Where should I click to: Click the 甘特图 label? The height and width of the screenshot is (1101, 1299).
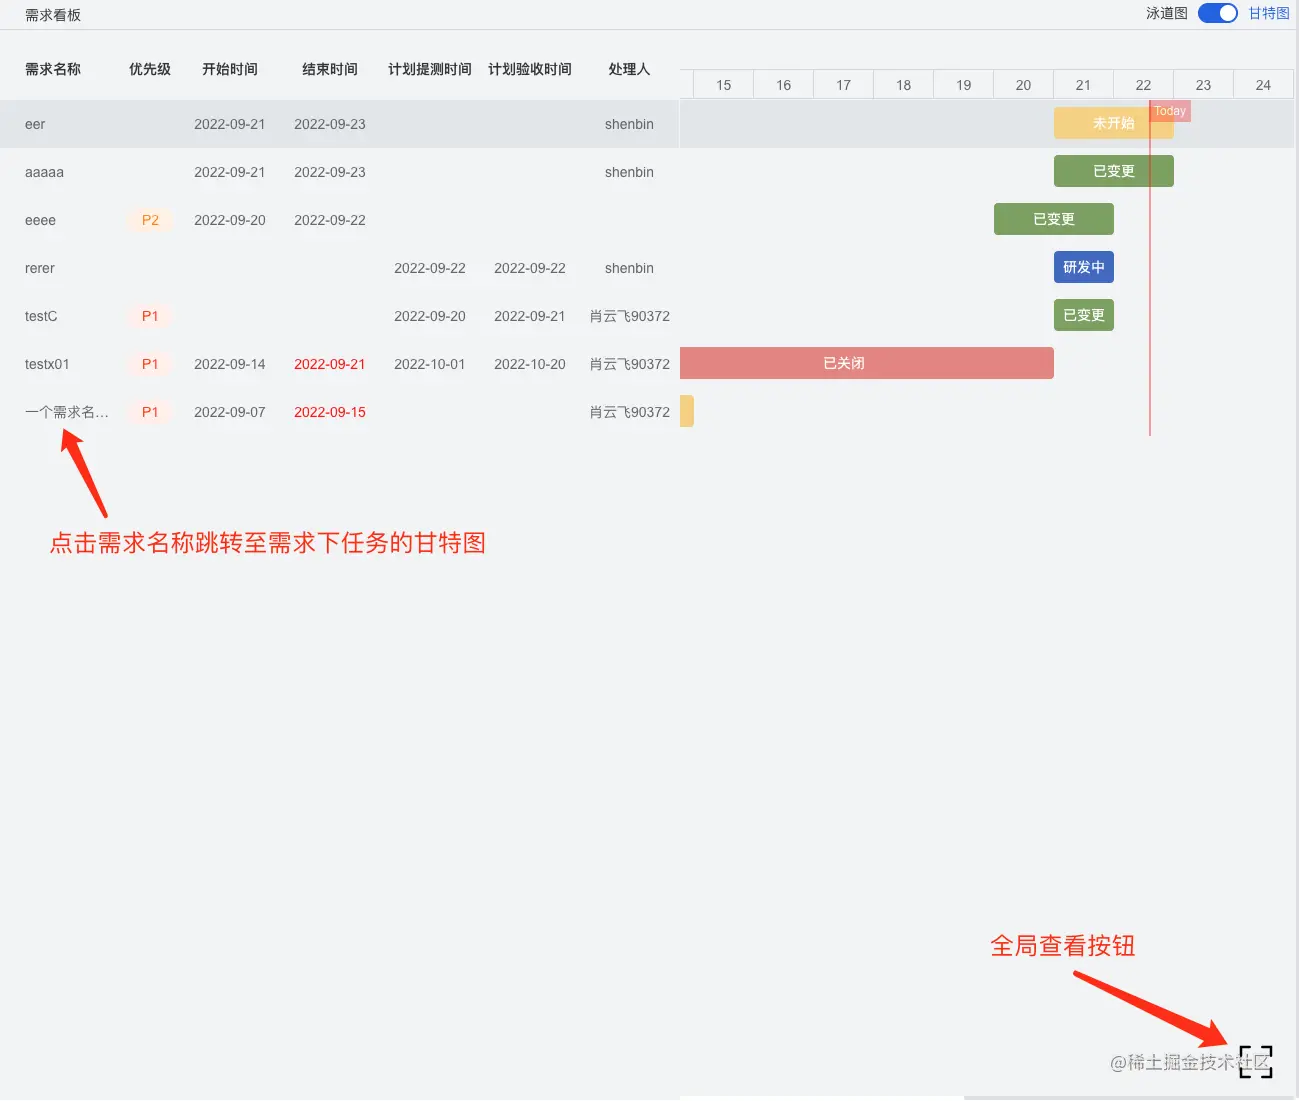pos(1269,13)
